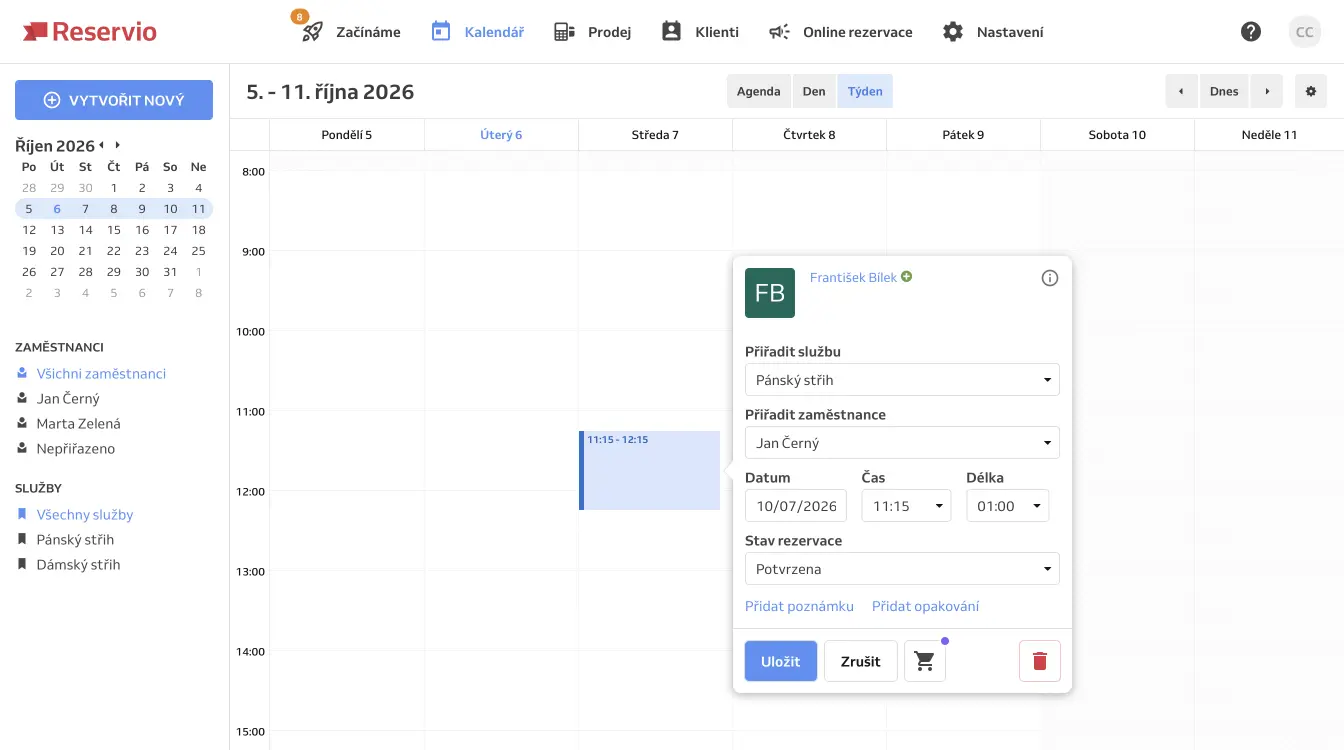Viewport: 1344px width, 750px height.
Task: Open the Kalendář tab
Action: coord(478,32)
